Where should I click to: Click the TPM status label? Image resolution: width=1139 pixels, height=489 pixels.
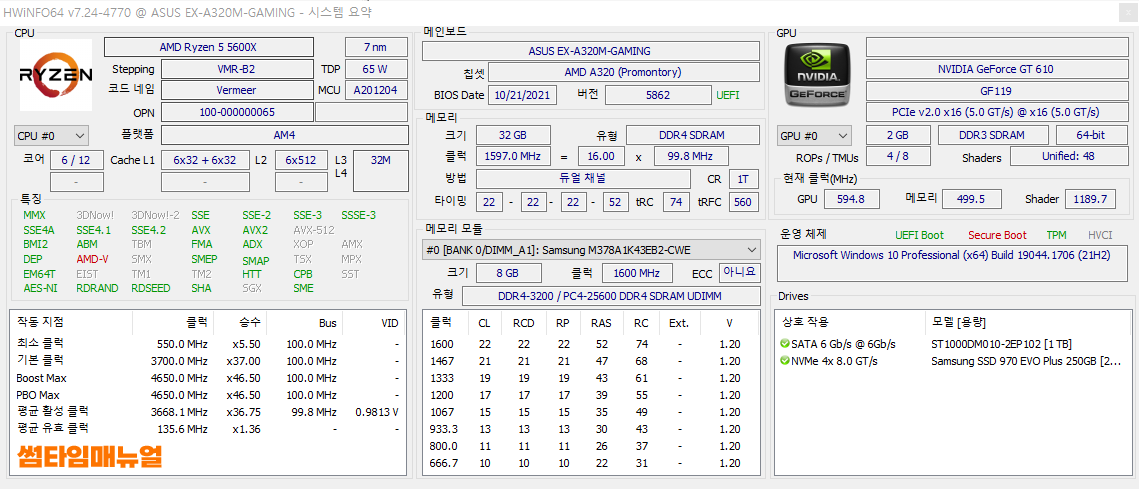[x=1056, y=235]
